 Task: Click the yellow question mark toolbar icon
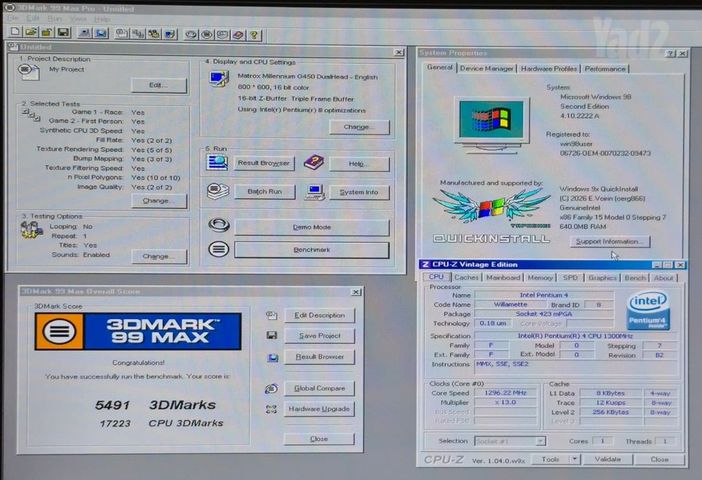[x=254, y=35]
